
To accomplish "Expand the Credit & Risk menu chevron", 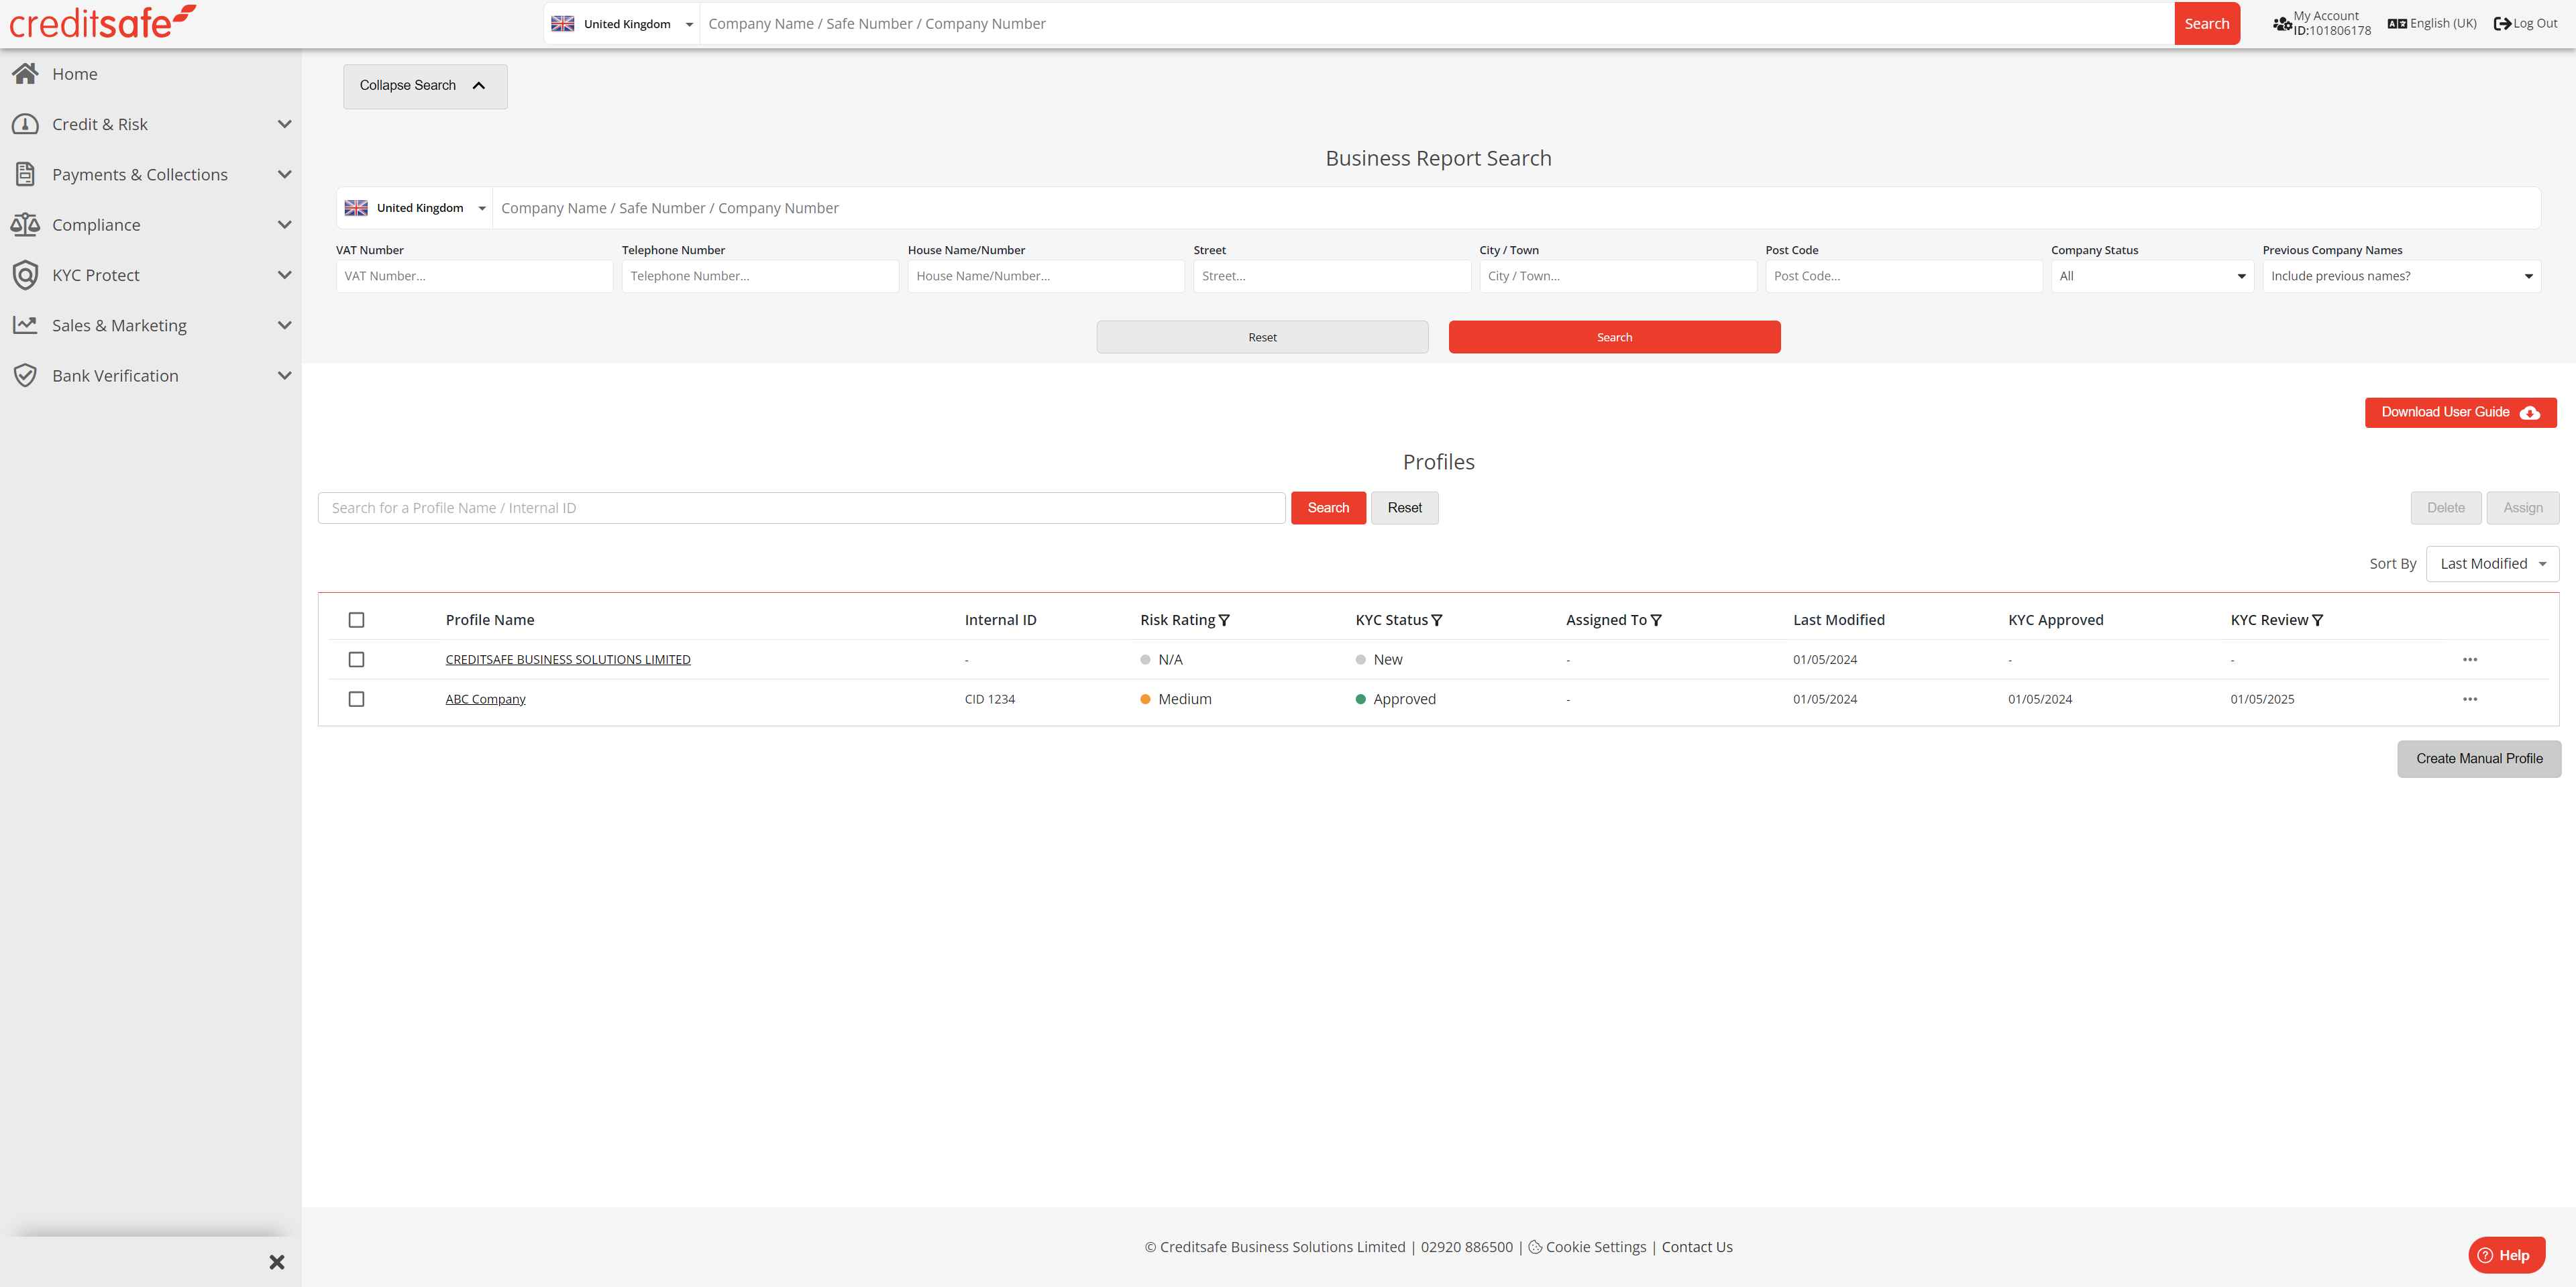I will [284, 124].
